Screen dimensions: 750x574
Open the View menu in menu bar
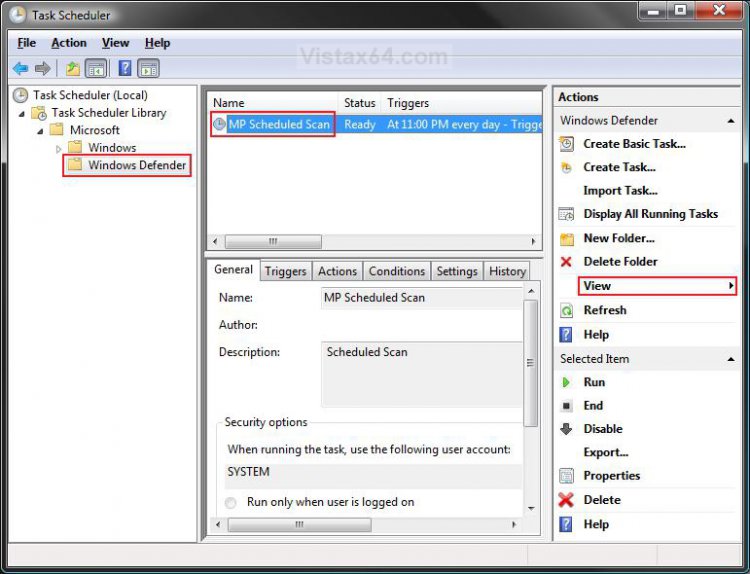(115, 43)
